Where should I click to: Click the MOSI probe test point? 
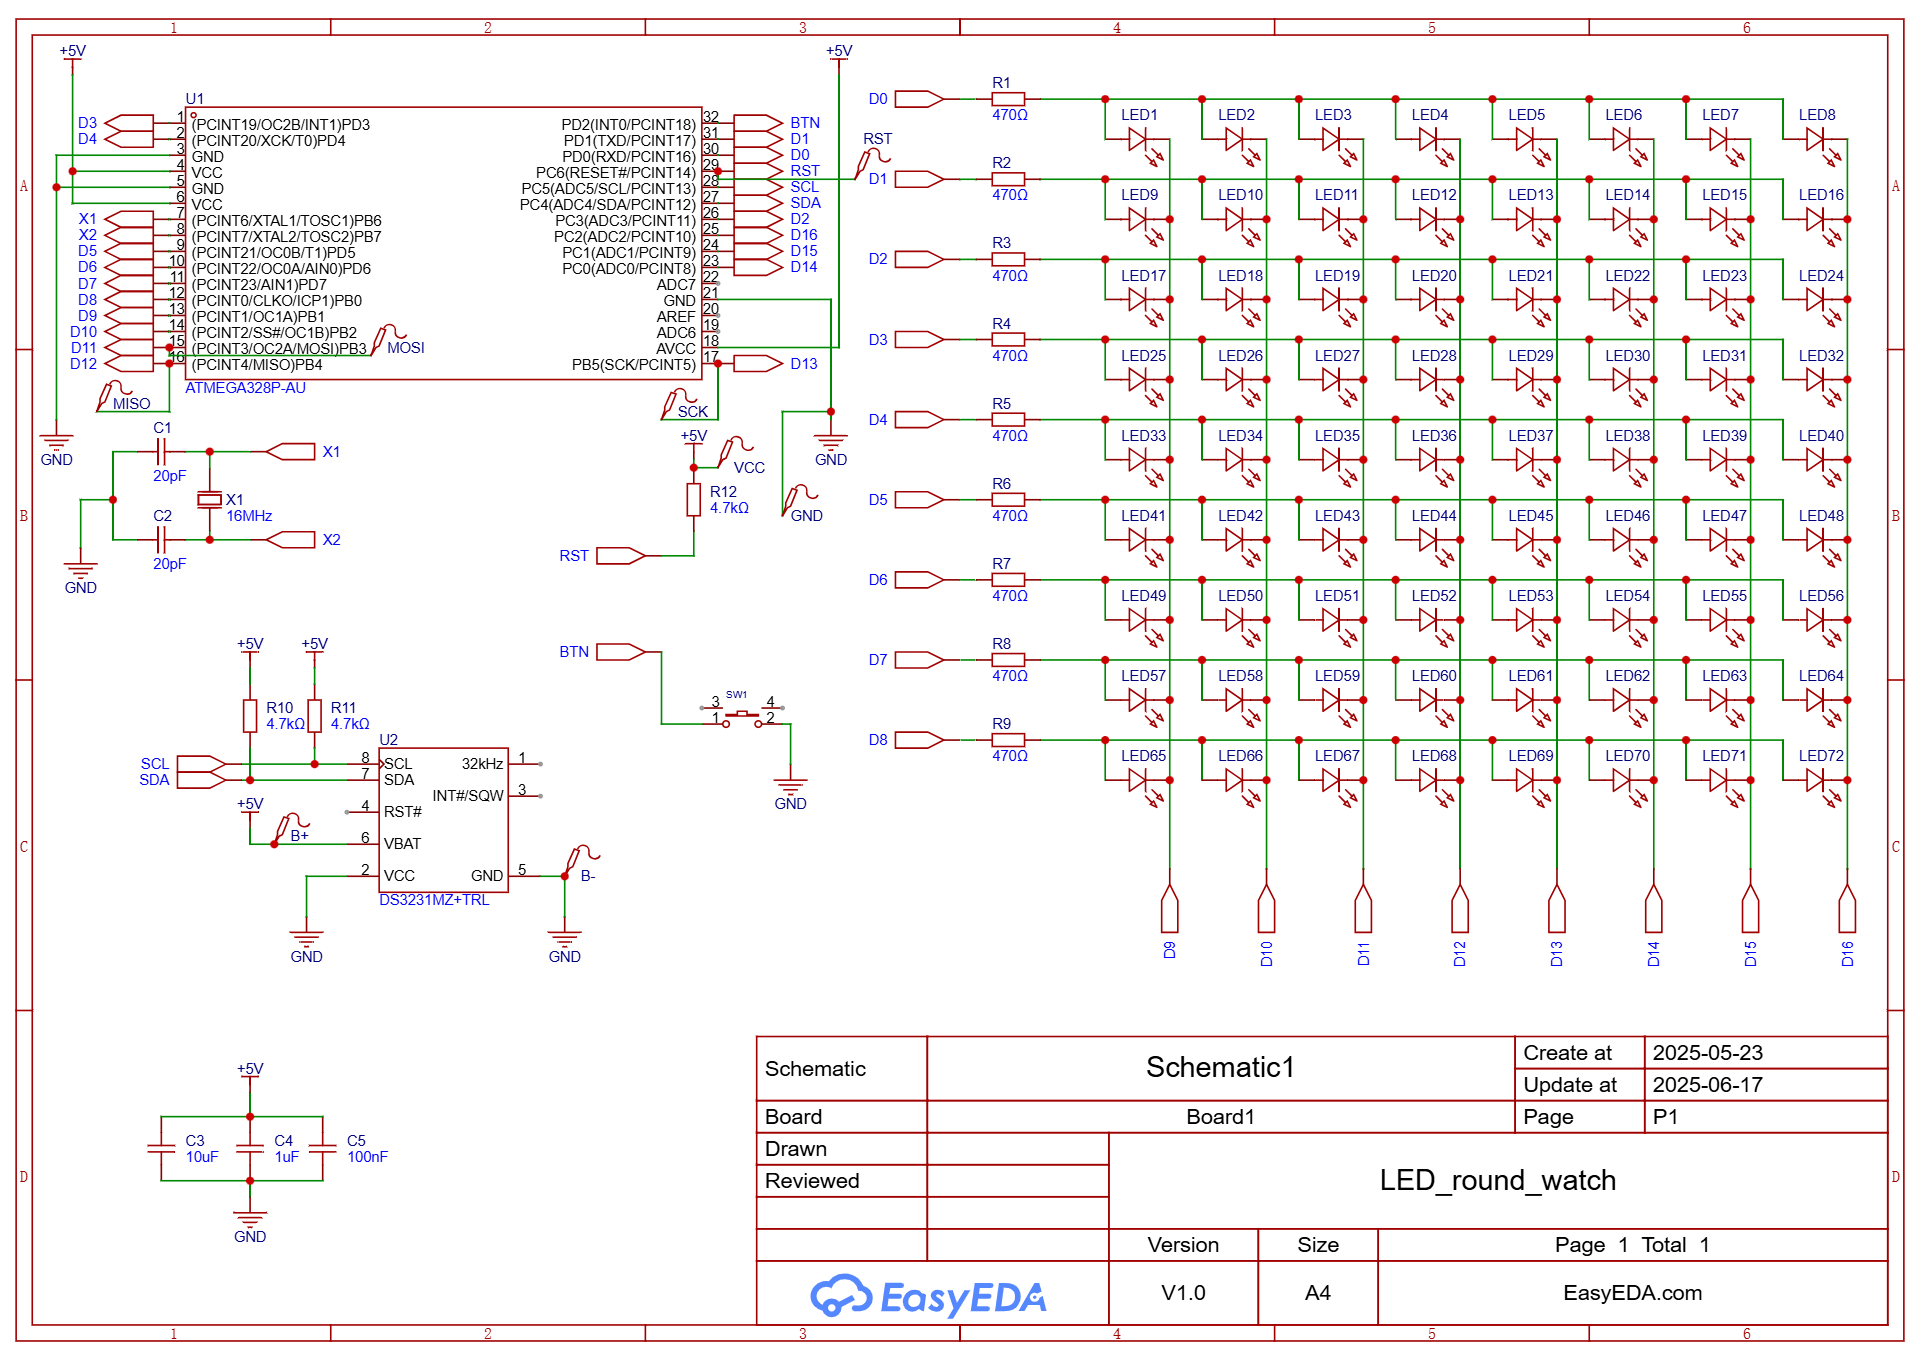tap(388, 338)
